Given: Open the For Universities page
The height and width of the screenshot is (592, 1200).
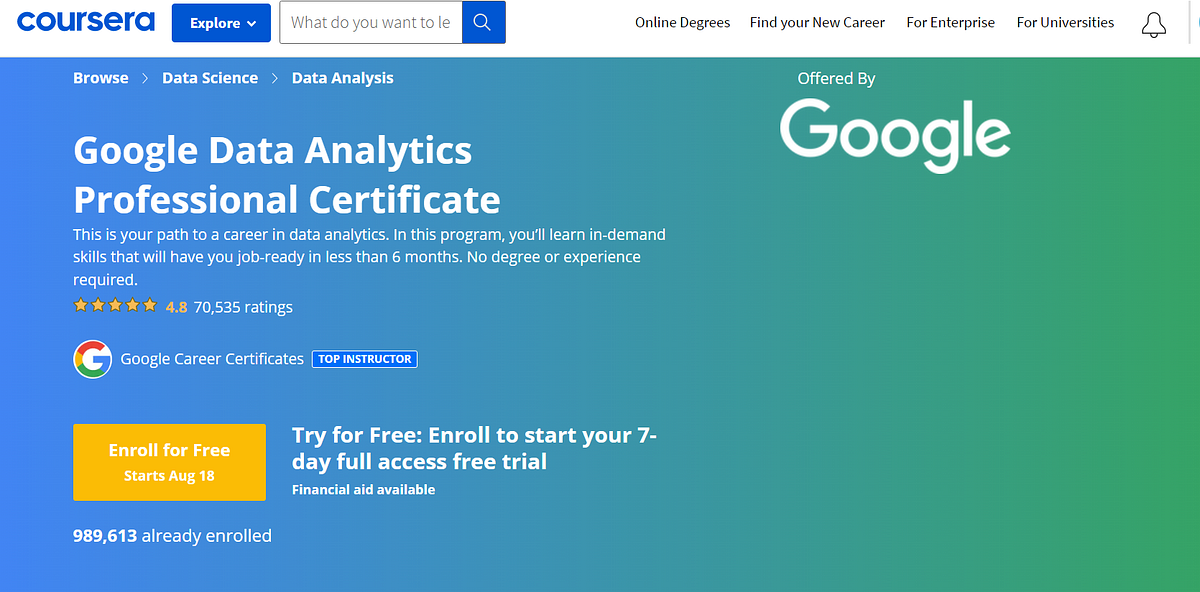Looking at the screenshot, I should pyautogui.click(x=1065, y=22).
